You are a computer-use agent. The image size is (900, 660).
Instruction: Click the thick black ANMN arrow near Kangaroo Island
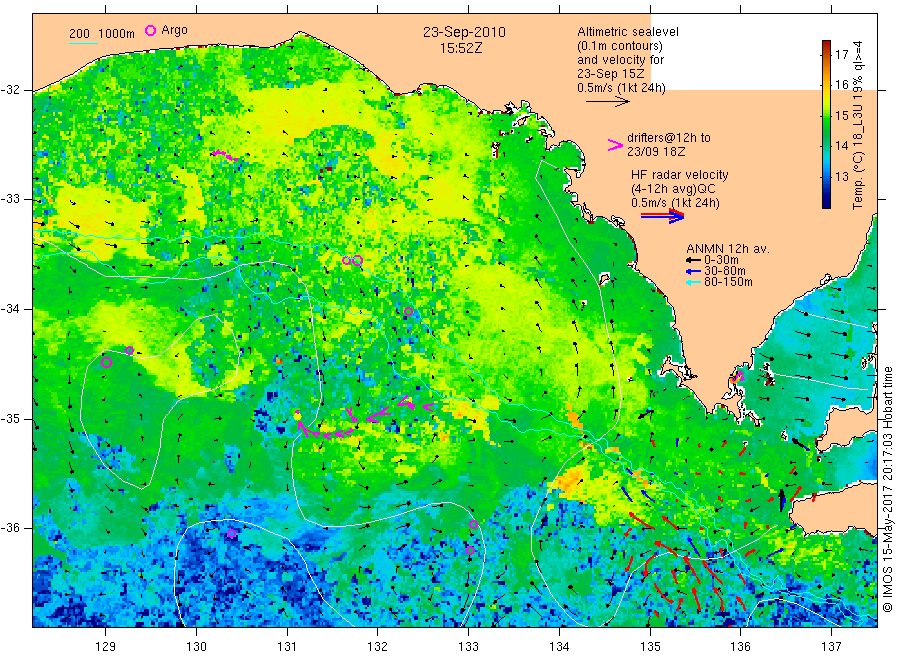click(x=781, y=500)
